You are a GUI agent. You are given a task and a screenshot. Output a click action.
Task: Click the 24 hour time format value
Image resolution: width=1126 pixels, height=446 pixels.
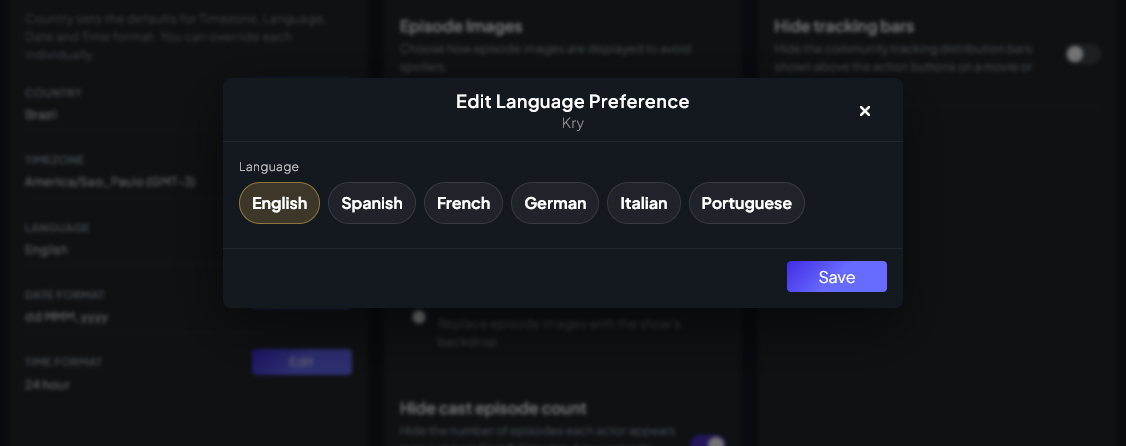pyautogui.click(x=47, y=385)
